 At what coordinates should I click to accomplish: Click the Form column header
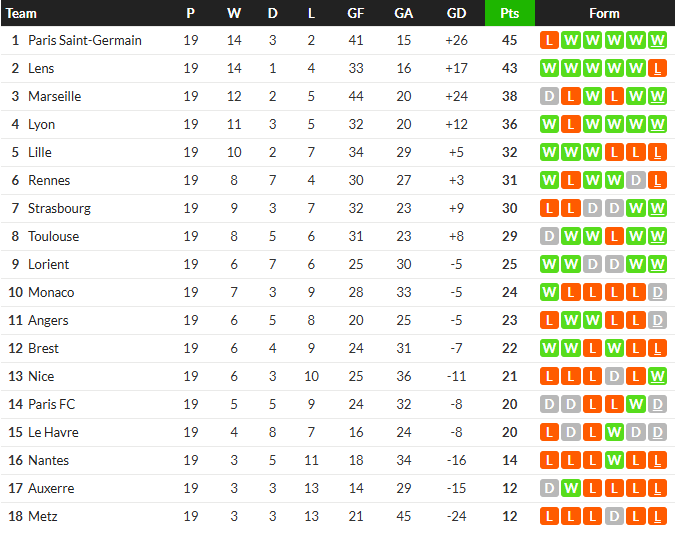click(604, 13)
